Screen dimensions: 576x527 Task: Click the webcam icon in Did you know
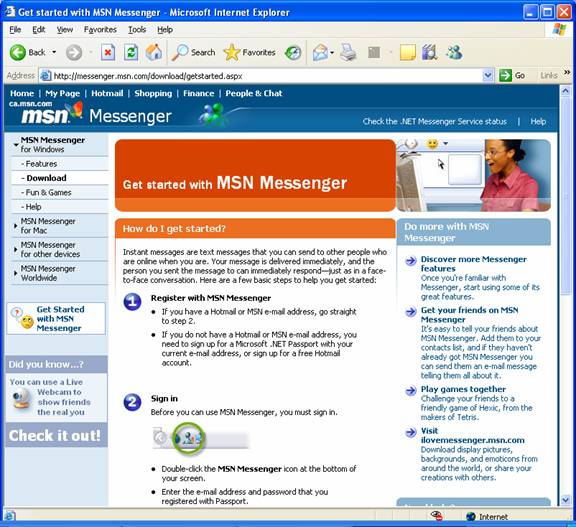point(21,398)
